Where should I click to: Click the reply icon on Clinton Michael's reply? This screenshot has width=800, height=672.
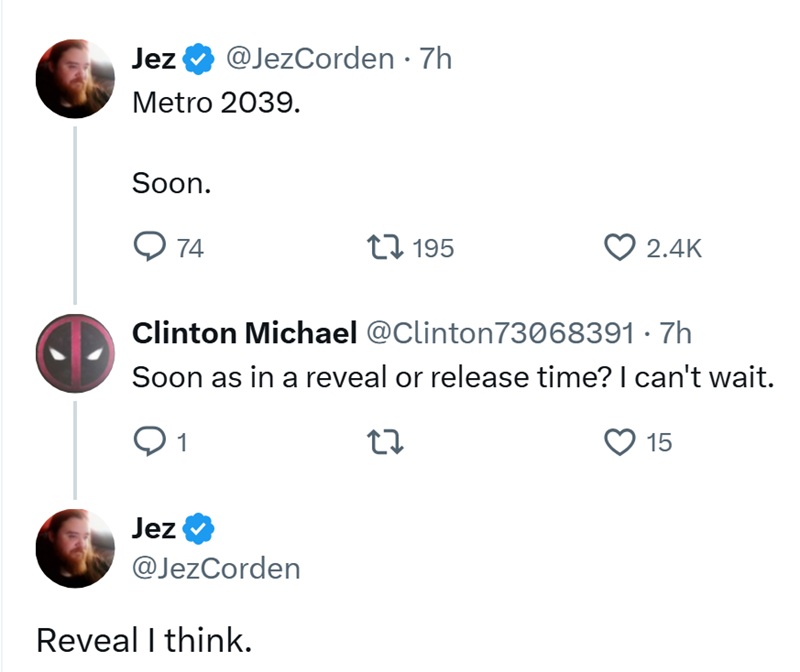(148, 443)
